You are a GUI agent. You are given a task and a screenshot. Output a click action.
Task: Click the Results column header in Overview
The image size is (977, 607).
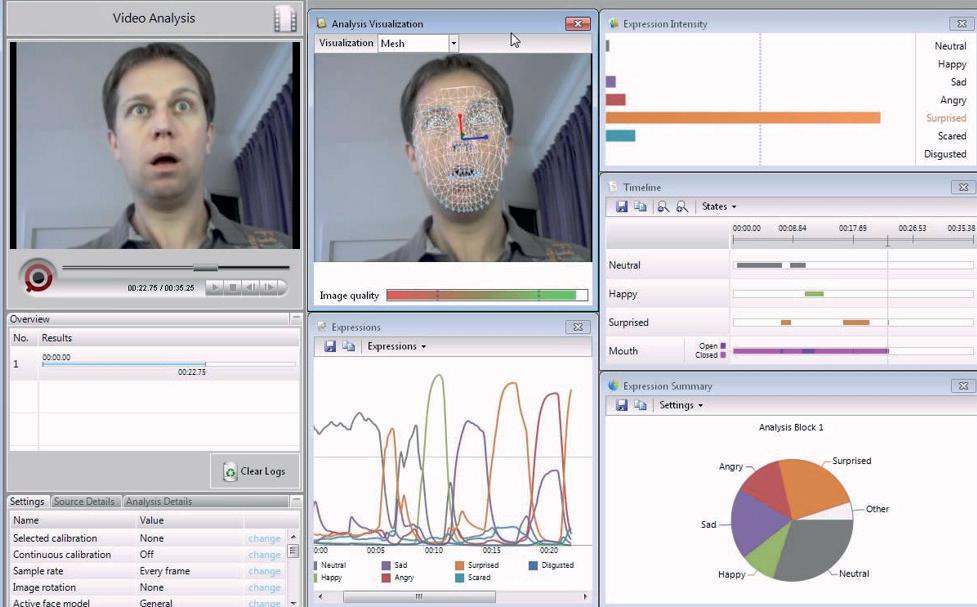(x=57, y=338)
